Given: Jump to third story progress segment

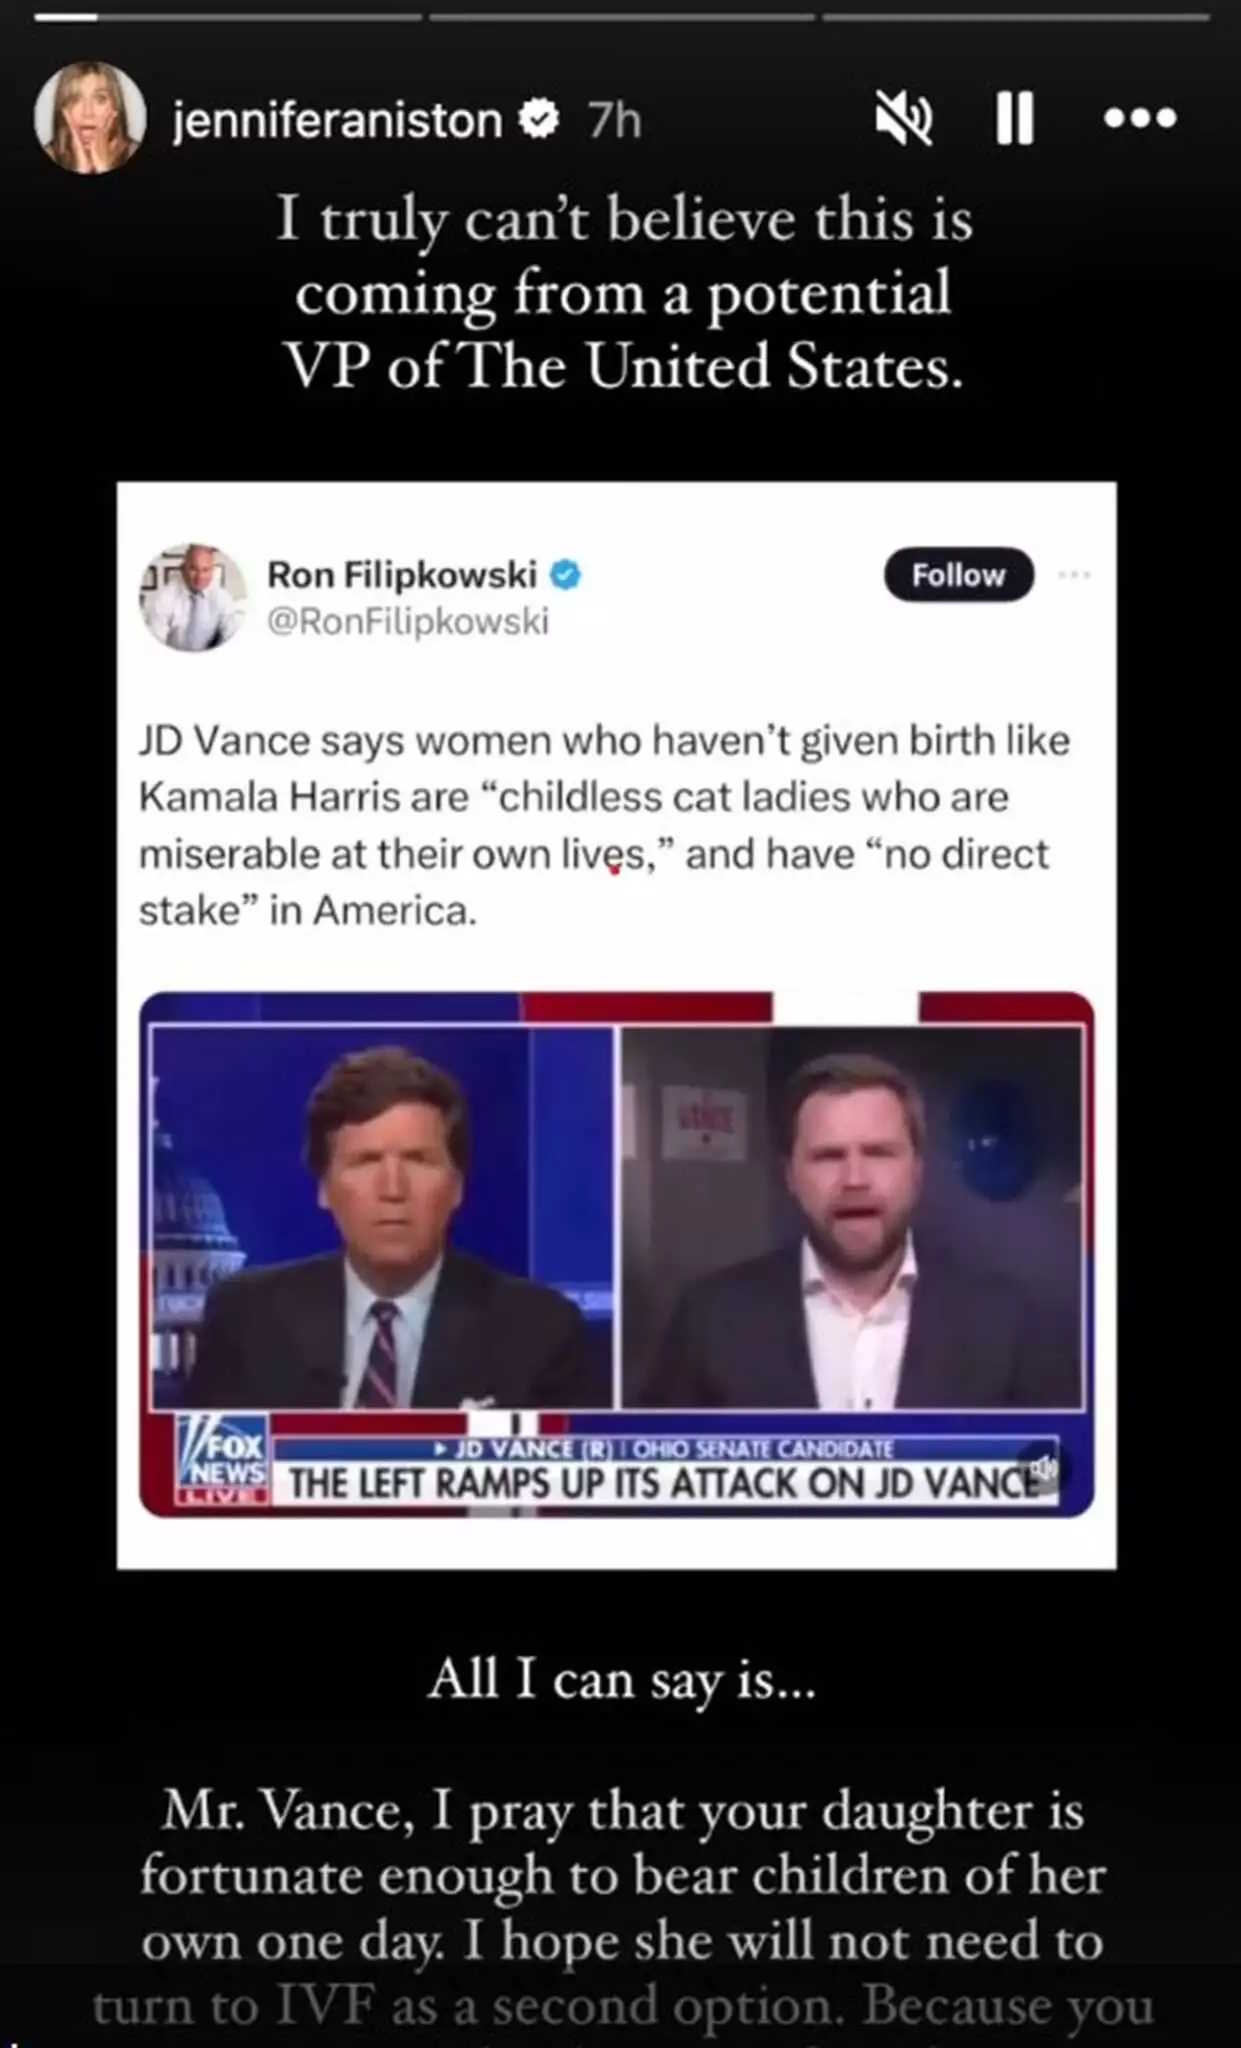Looking at the screenshot, I should pos(1016,17).
